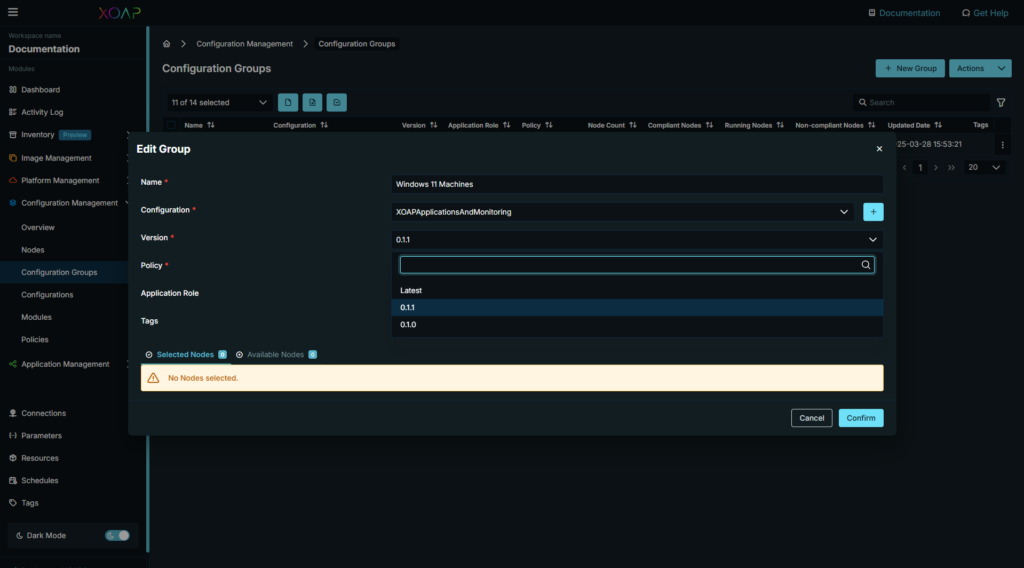Open the row's three-dot options menu
The width and height of the screenshot is (1024, 568).
1002,145
